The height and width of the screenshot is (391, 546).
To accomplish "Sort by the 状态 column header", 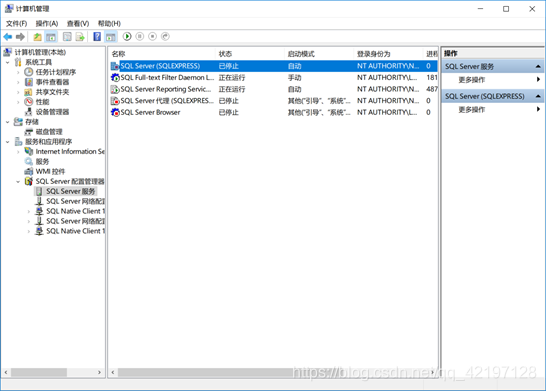I will point(249,54).
